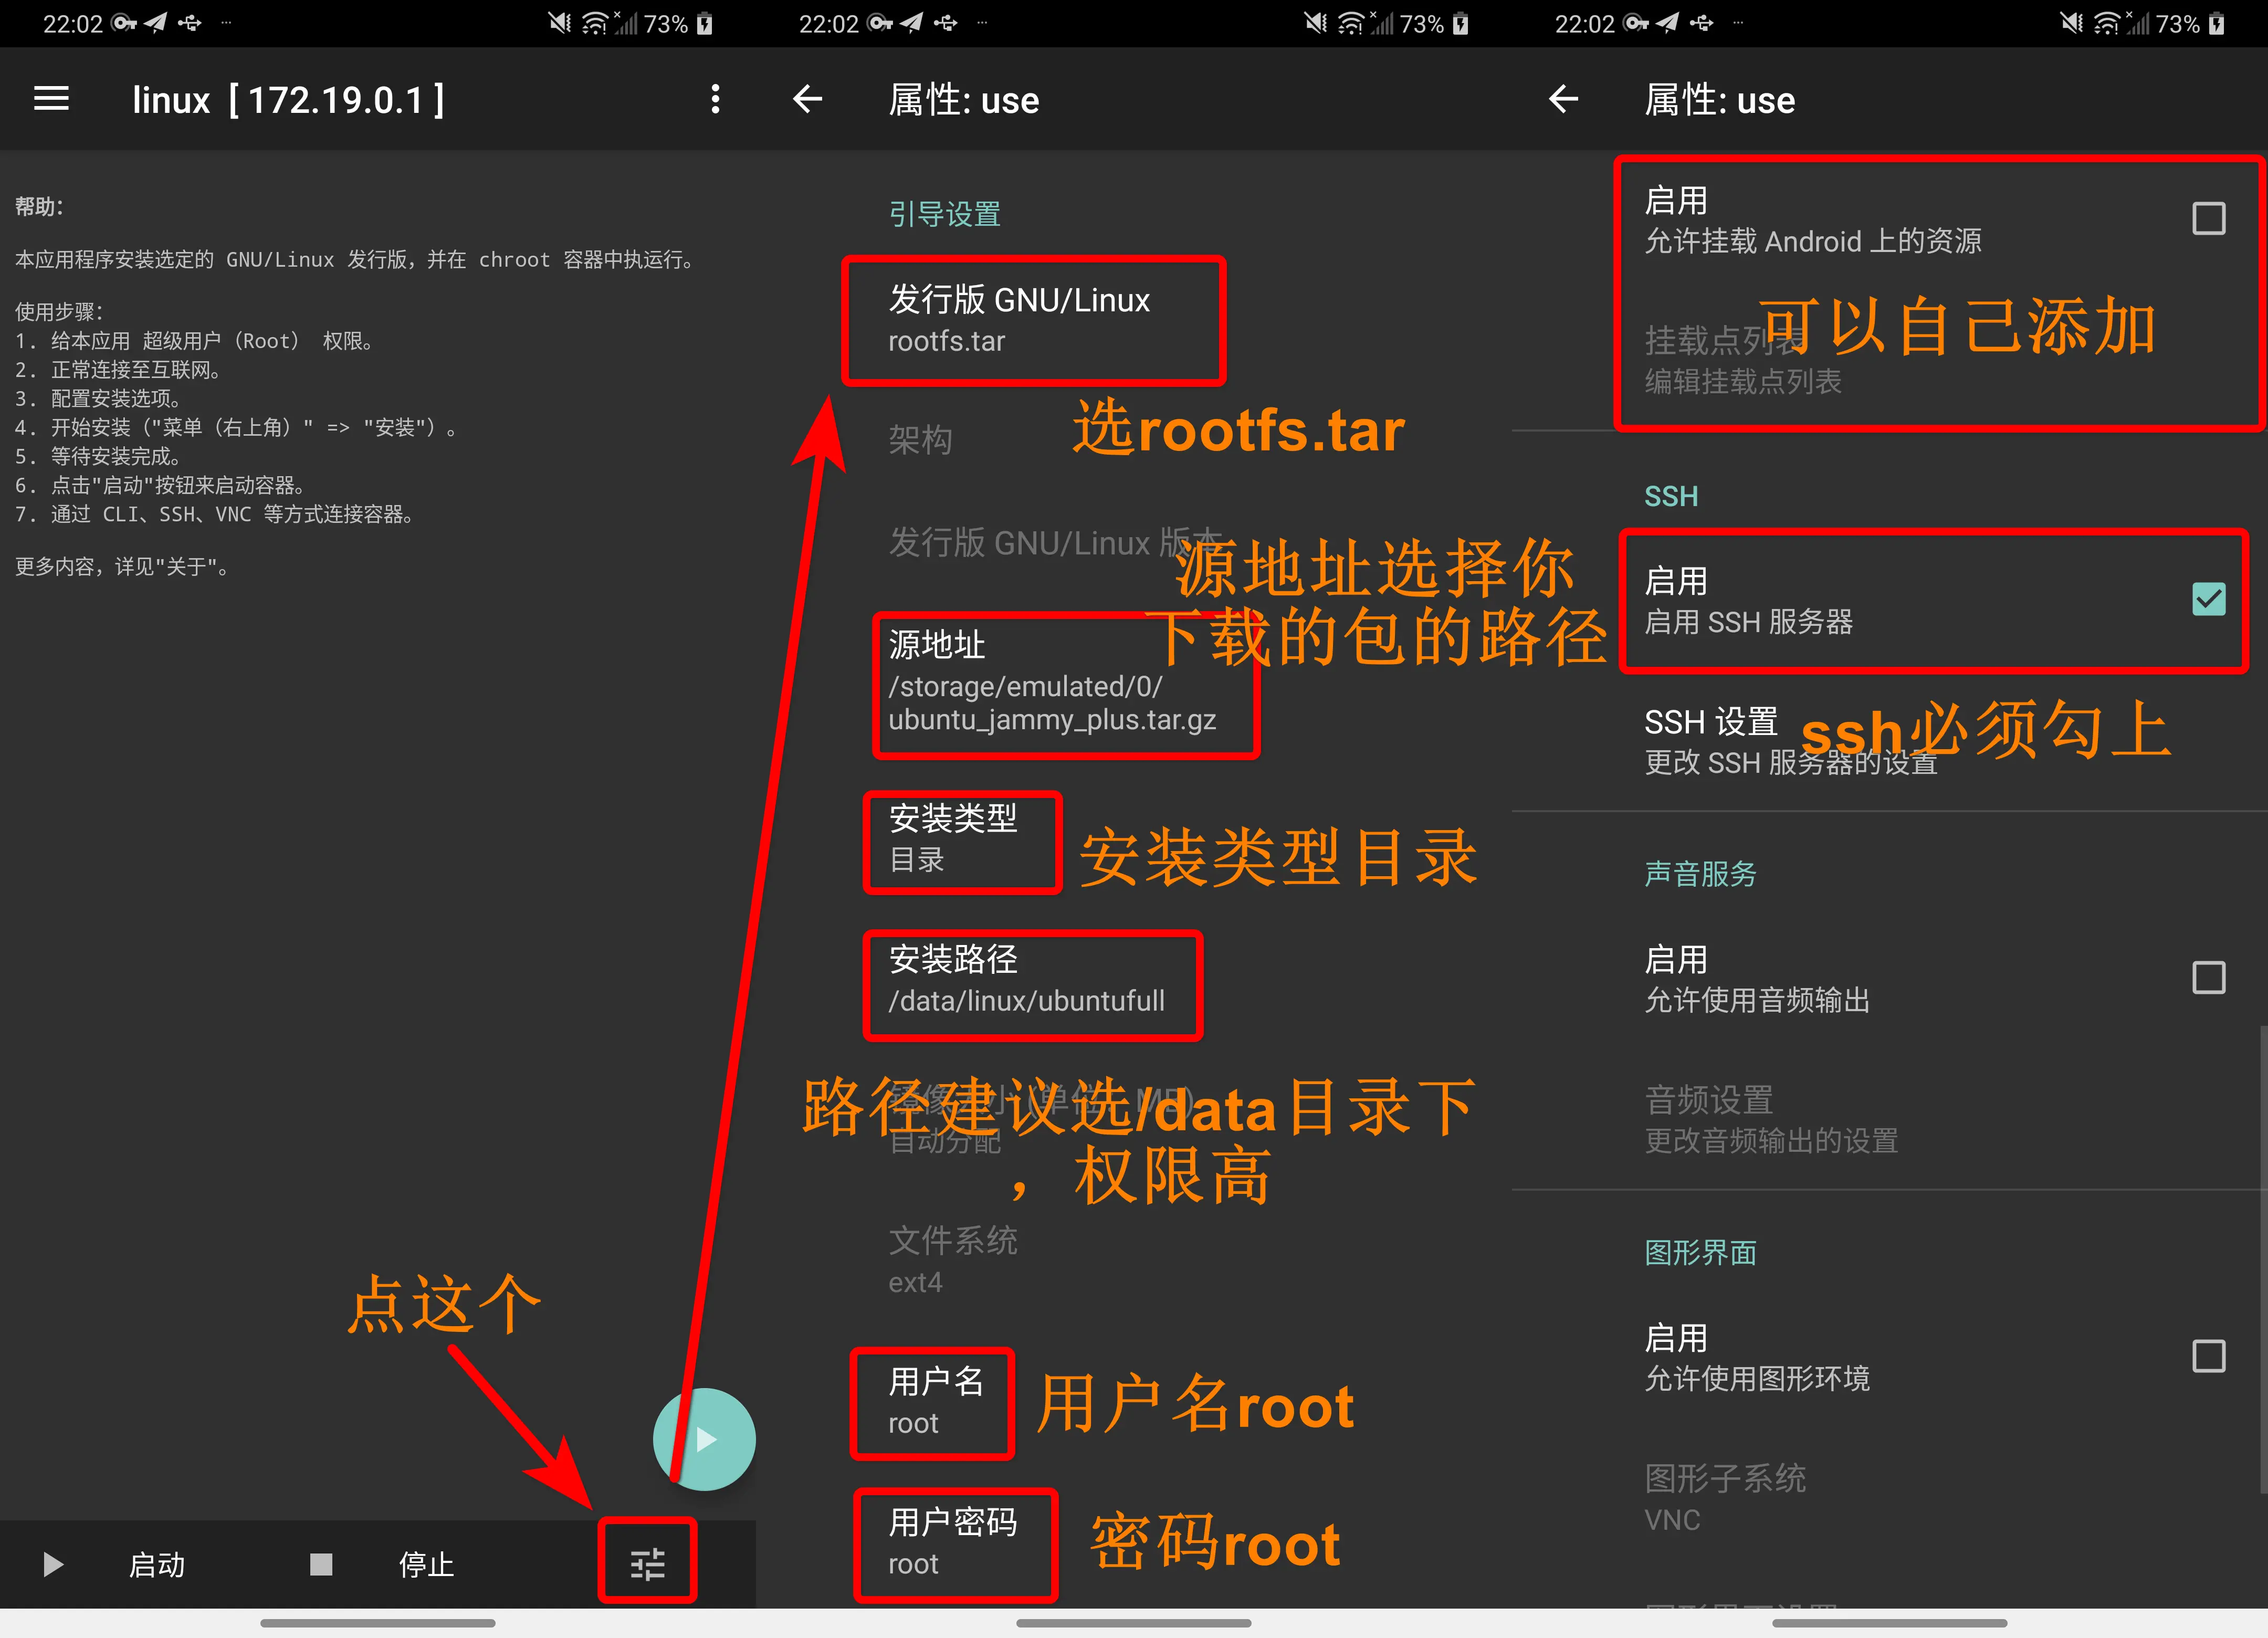Viewport: 2268px width, 1638px height.
Task: Tap the round green play floating button
Action: [704, 1439]
